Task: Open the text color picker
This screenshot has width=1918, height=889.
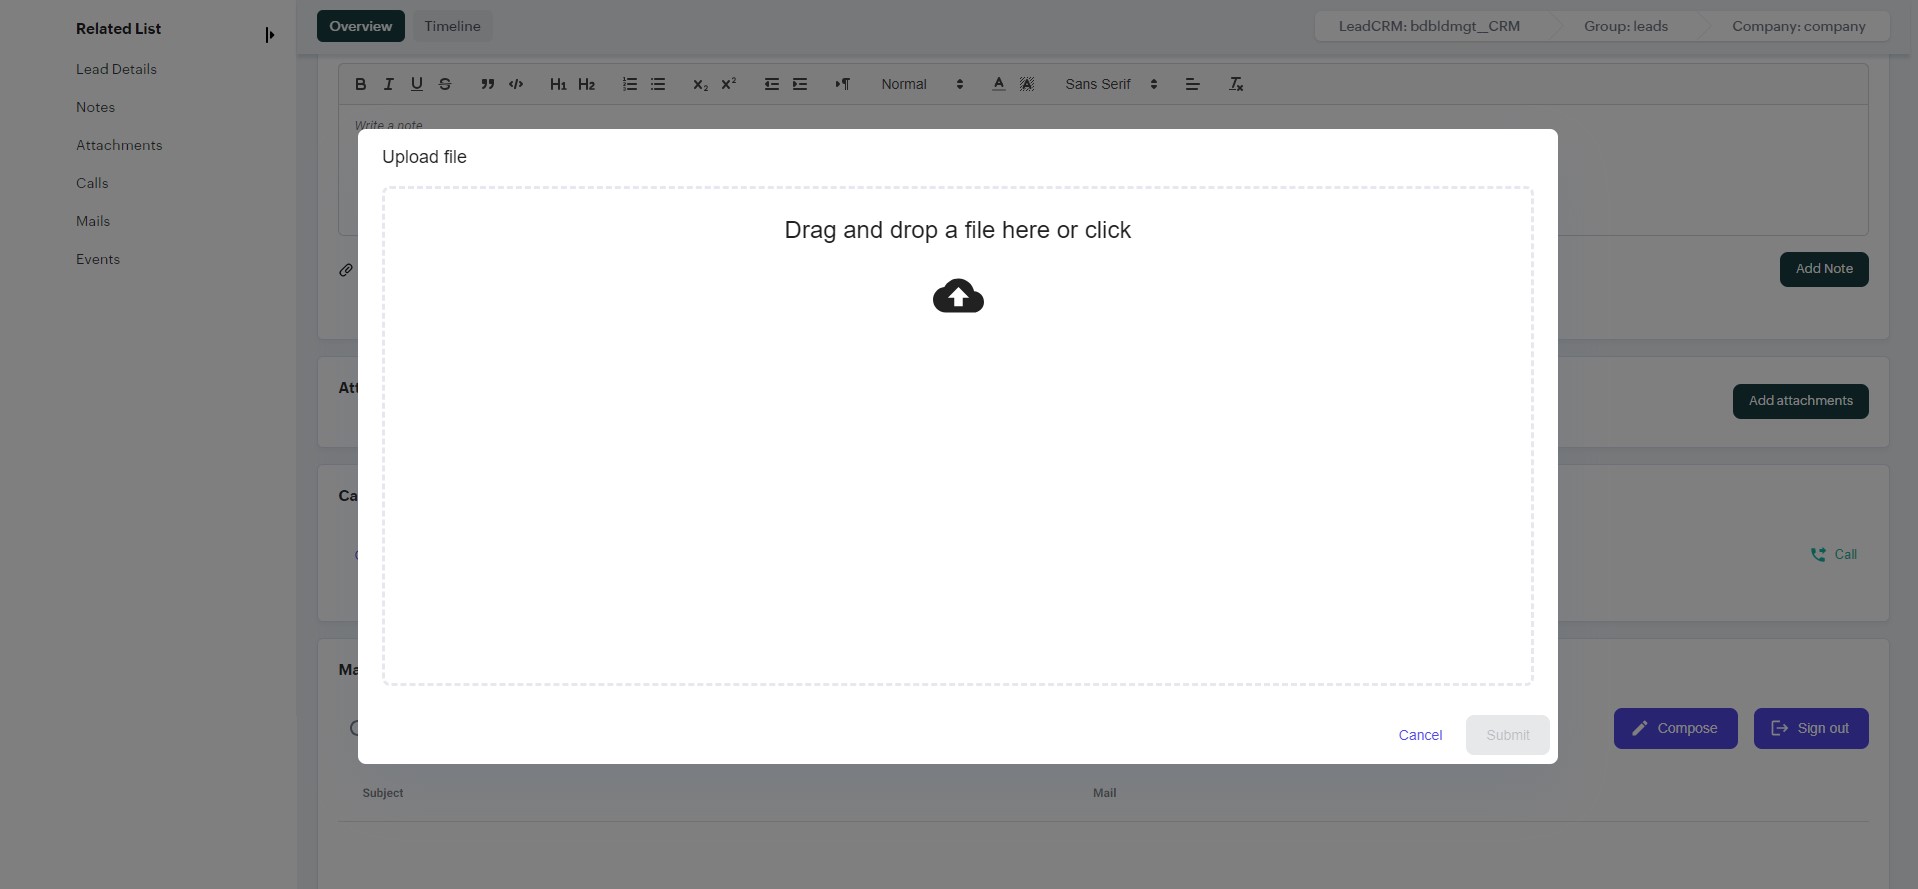Action: 998,84
